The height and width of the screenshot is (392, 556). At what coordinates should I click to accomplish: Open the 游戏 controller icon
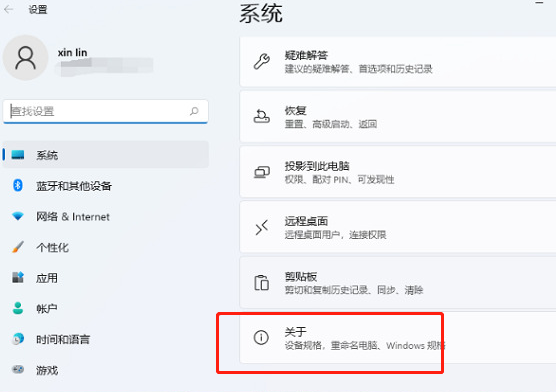pos(18,370)
